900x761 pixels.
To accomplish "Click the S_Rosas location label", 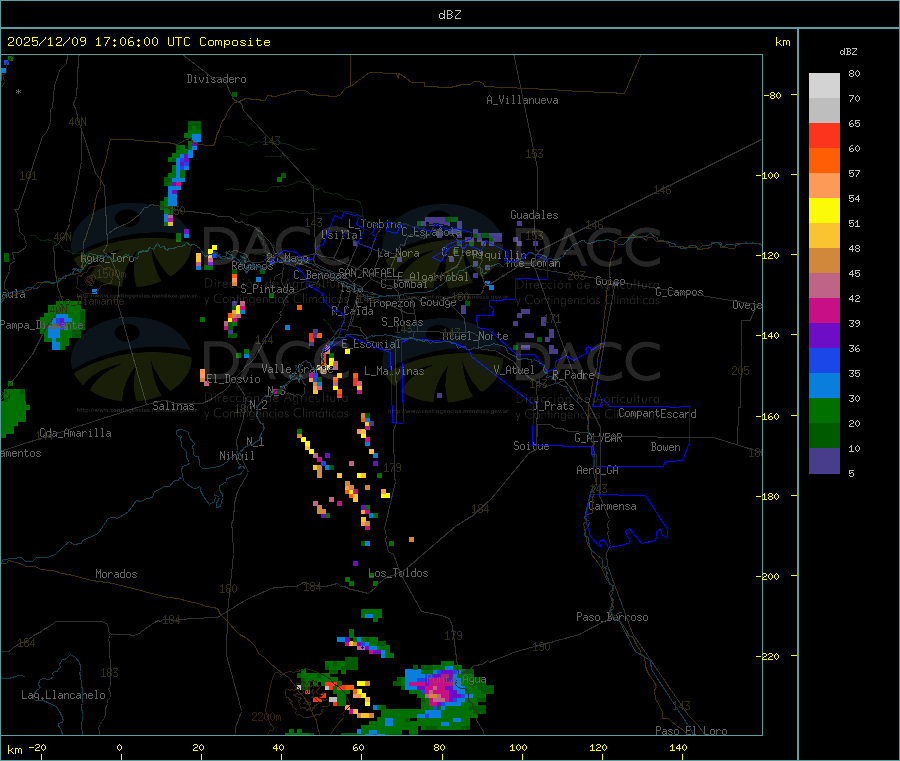I will click(x=402, y=322).
